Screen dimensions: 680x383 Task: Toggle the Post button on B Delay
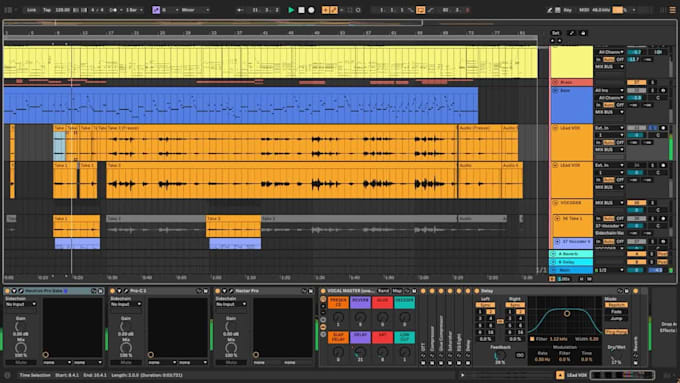(662, 262)
